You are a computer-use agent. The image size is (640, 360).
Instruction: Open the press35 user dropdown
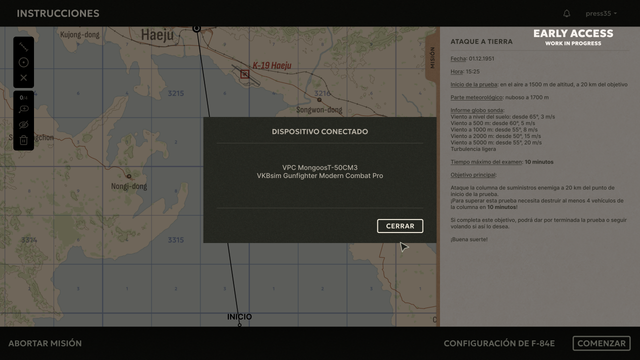pyautogui.click(x=601, y=13)
